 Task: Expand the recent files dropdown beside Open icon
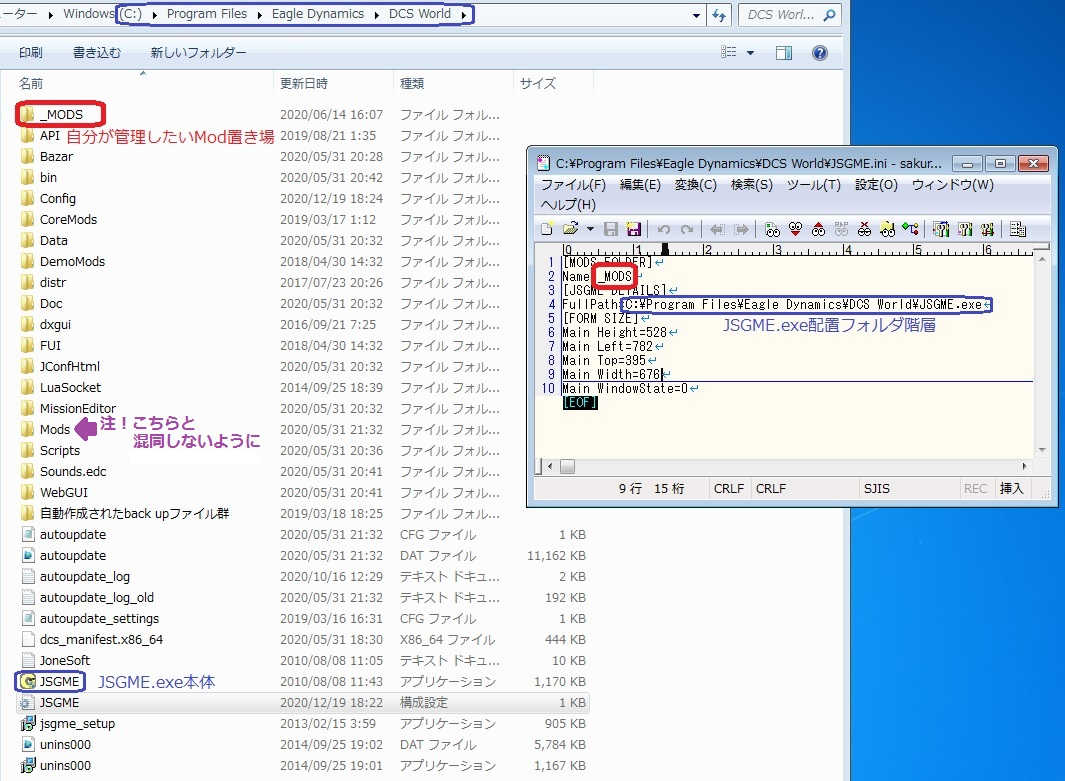click(x=590, y=229)
